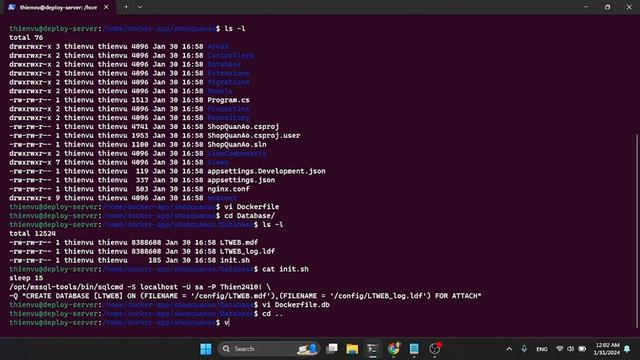Open Task View on the taskbar
The image size is (640, 360).
point(332,349)
